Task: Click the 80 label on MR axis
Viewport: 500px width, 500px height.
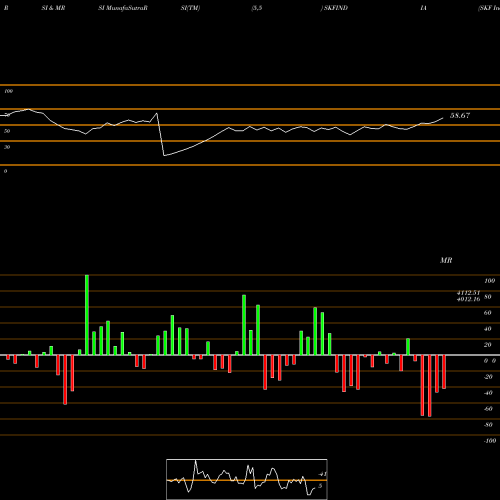Action: pos(488,297)
